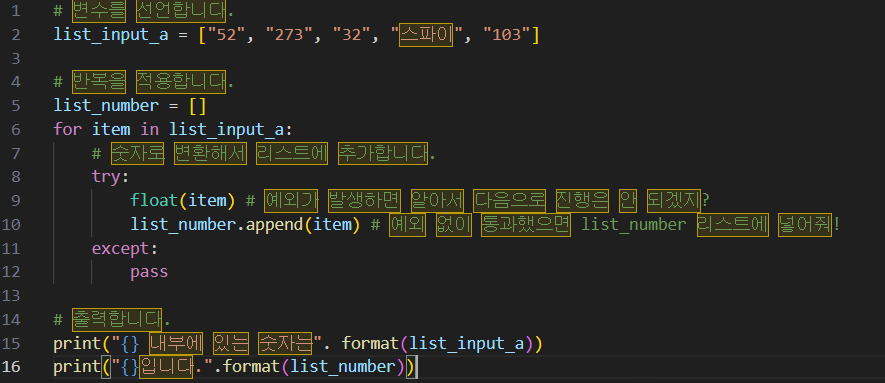The height and width of the screenshot is (383, 885).
Task: Click the empty brackets [] on line 5
Action: (x=198, y=105)
